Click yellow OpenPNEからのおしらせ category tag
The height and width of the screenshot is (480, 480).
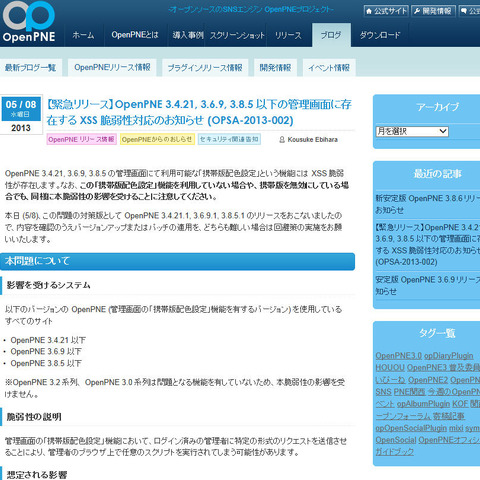(157, 139)
